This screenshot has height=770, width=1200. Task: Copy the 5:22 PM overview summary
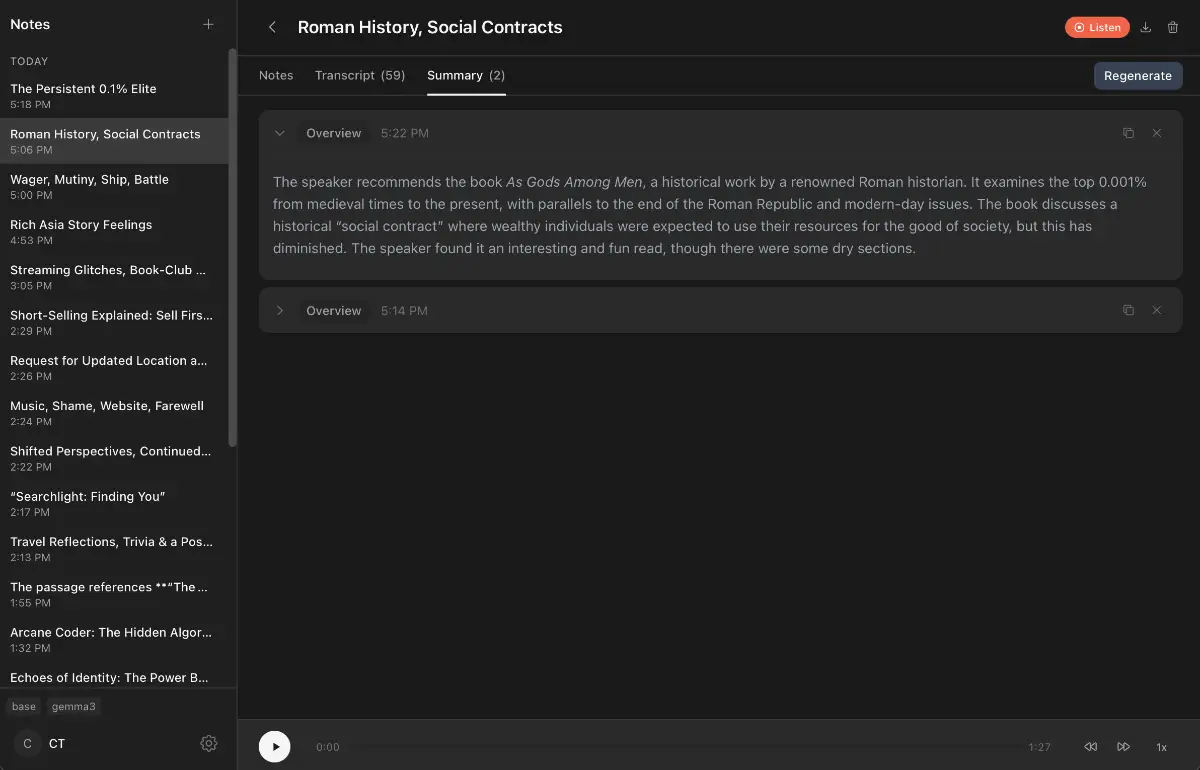1128,133
